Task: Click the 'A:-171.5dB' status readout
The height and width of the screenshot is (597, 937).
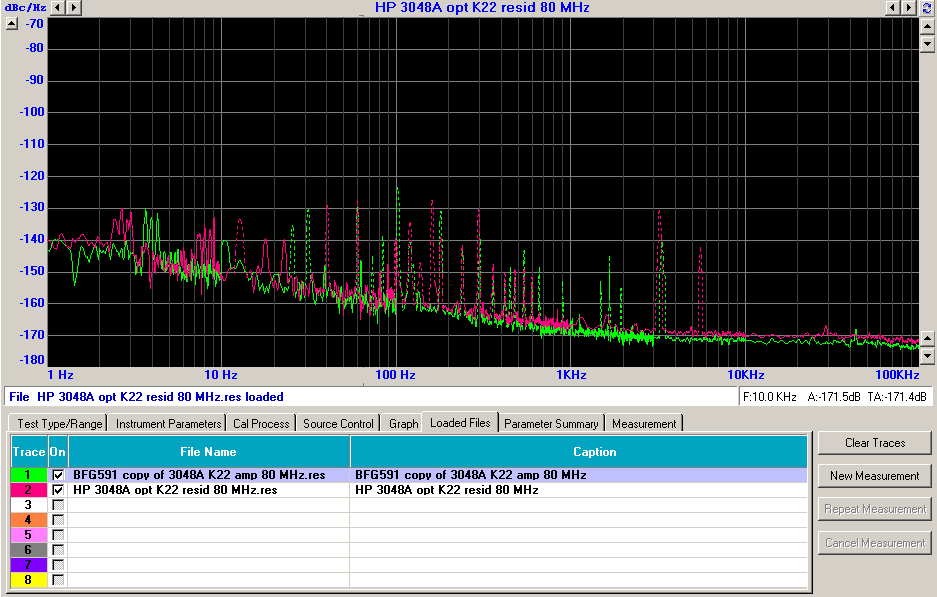Action: (834, 397)
